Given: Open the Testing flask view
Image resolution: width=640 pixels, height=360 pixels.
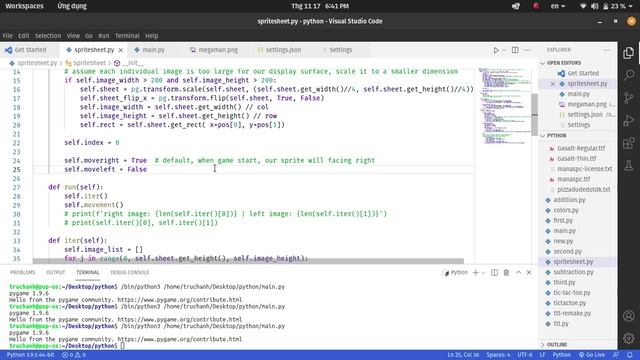Looking at the screenshot, I should tap(629, 165).
